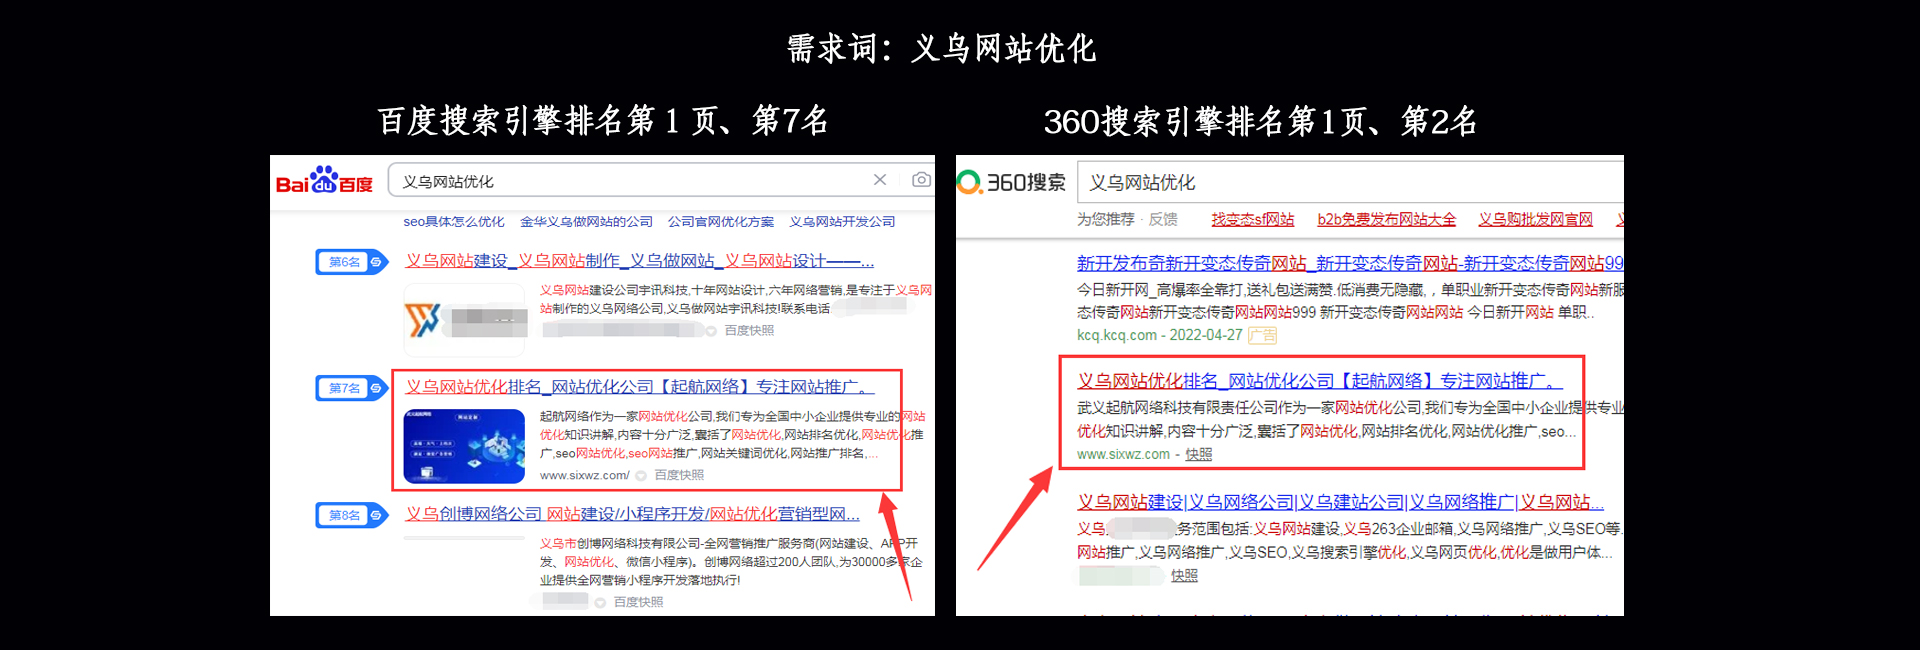Viewport: 1920px width, 650px height.
Task: Open related search 义乌网站开发公司
Action: pyautogui.click(x=842, y=222)
